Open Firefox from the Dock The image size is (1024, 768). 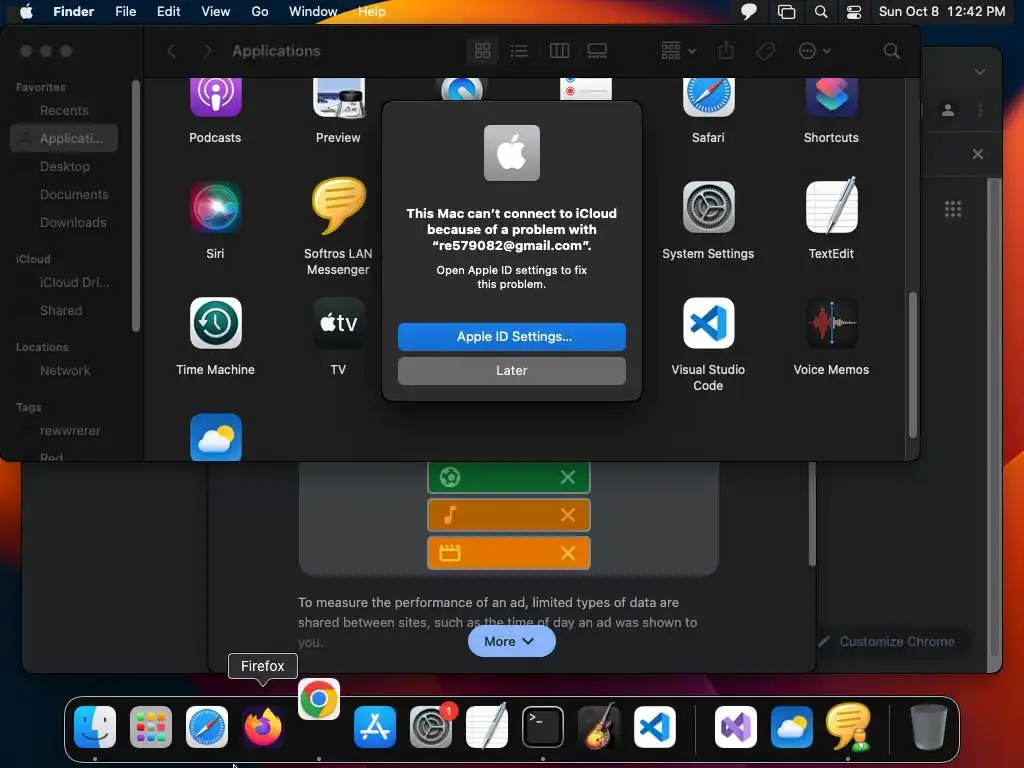pyautogui.click(x=263, y=727)
